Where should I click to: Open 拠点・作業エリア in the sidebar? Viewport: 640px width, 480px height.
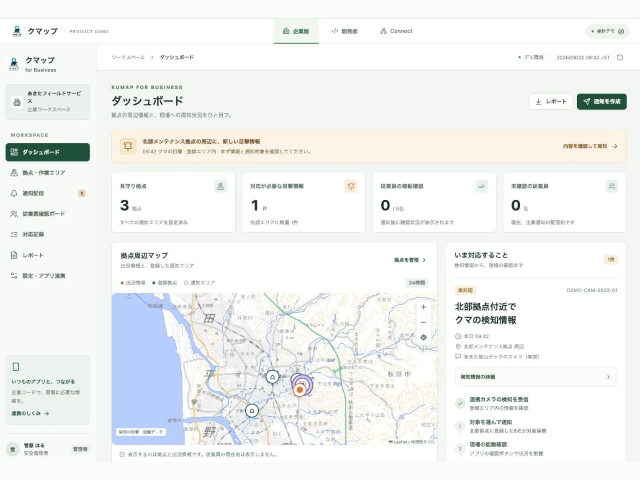click(48, 173)
